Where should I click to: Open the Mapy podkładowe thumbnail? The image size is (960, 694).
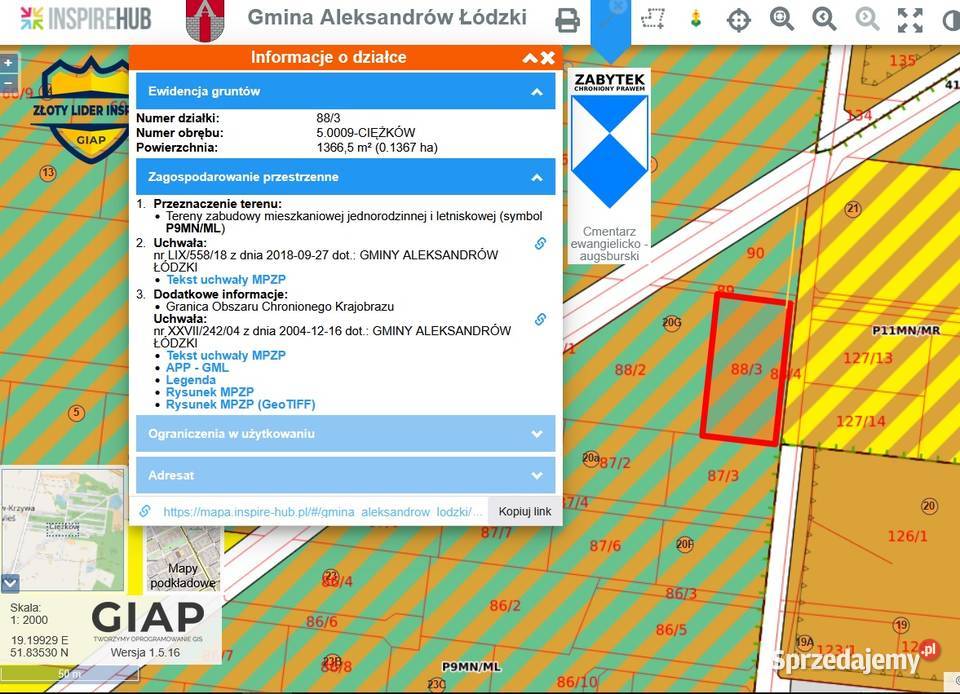pos(183,560)
